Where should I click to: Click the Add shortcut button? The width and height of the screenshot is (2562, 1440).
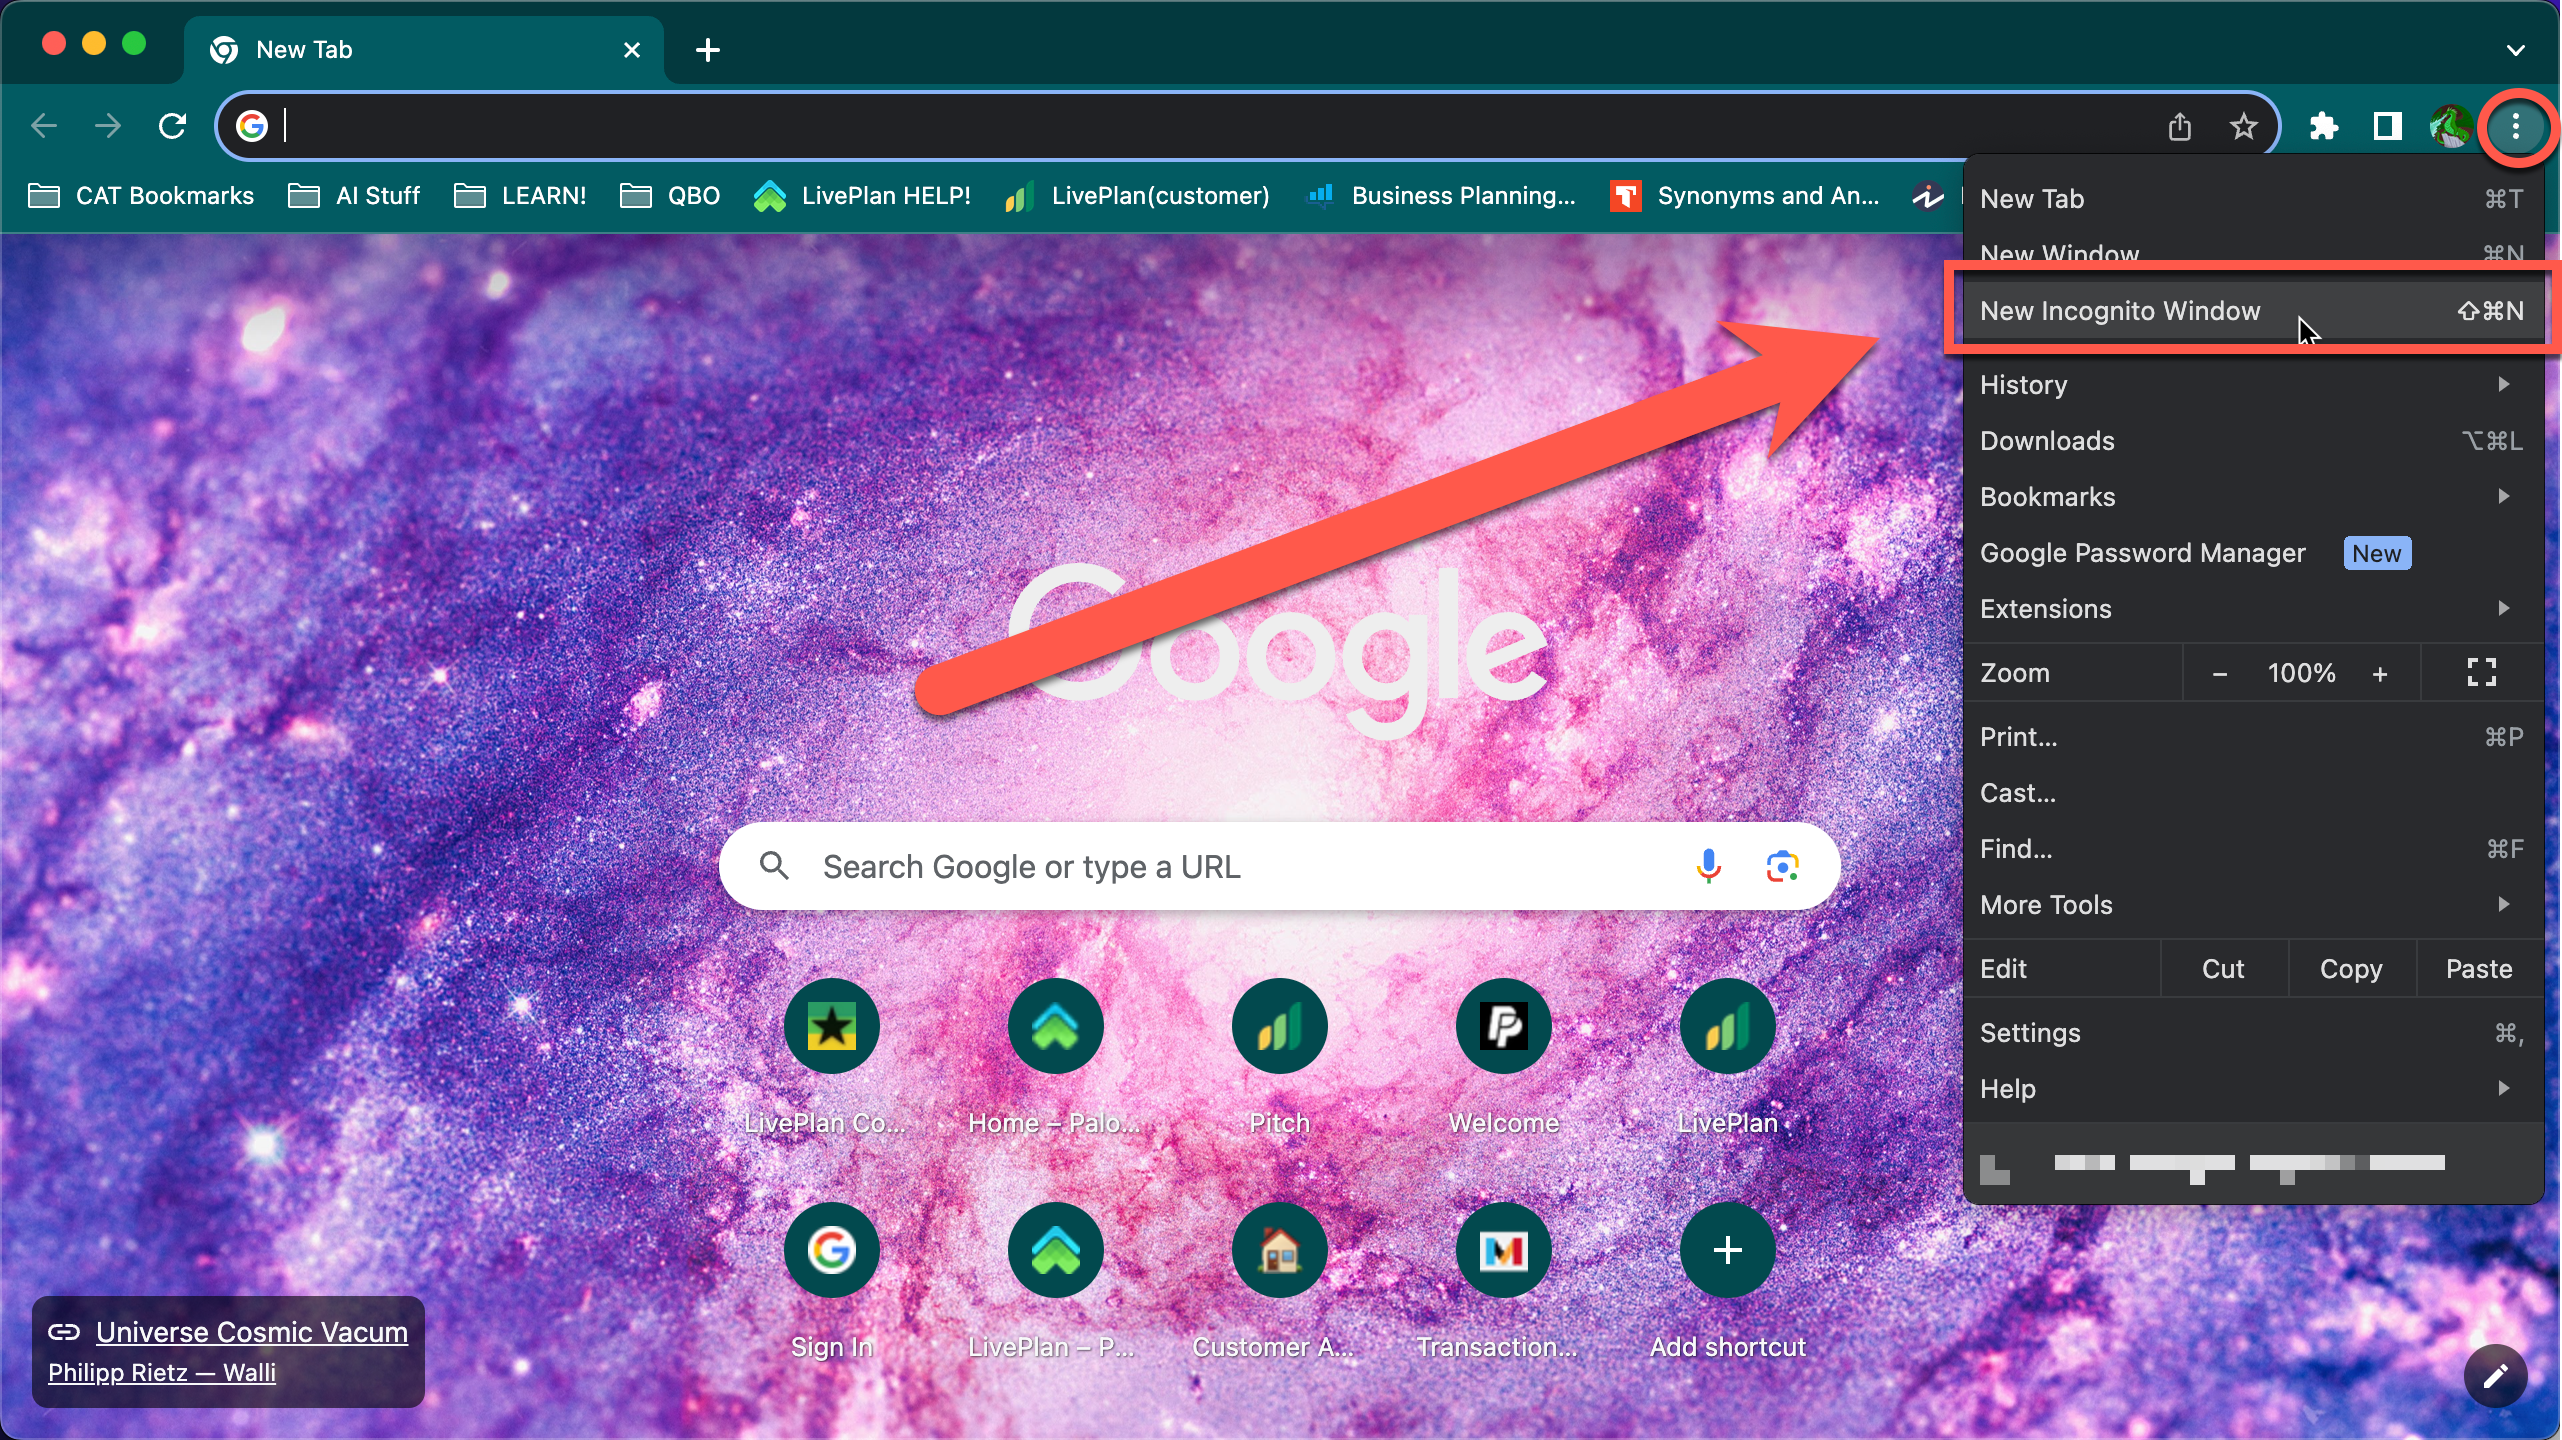click(1727, 1250)
